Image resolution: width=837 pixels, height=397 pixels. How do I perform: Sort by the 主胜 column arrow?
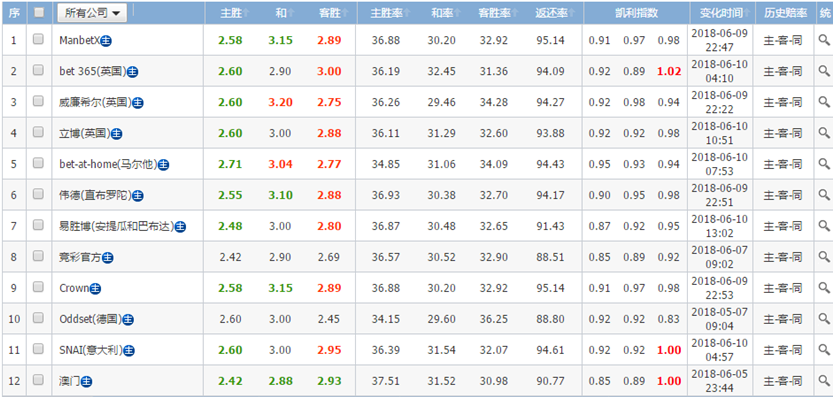(246, 14)
